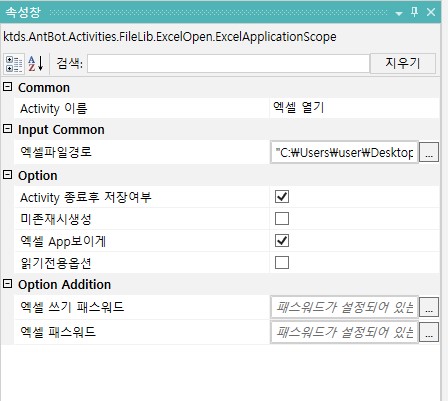Select the Activity 이름 value 엑셀 열기
The image size is (448, 401).
(x=299, y=108)
